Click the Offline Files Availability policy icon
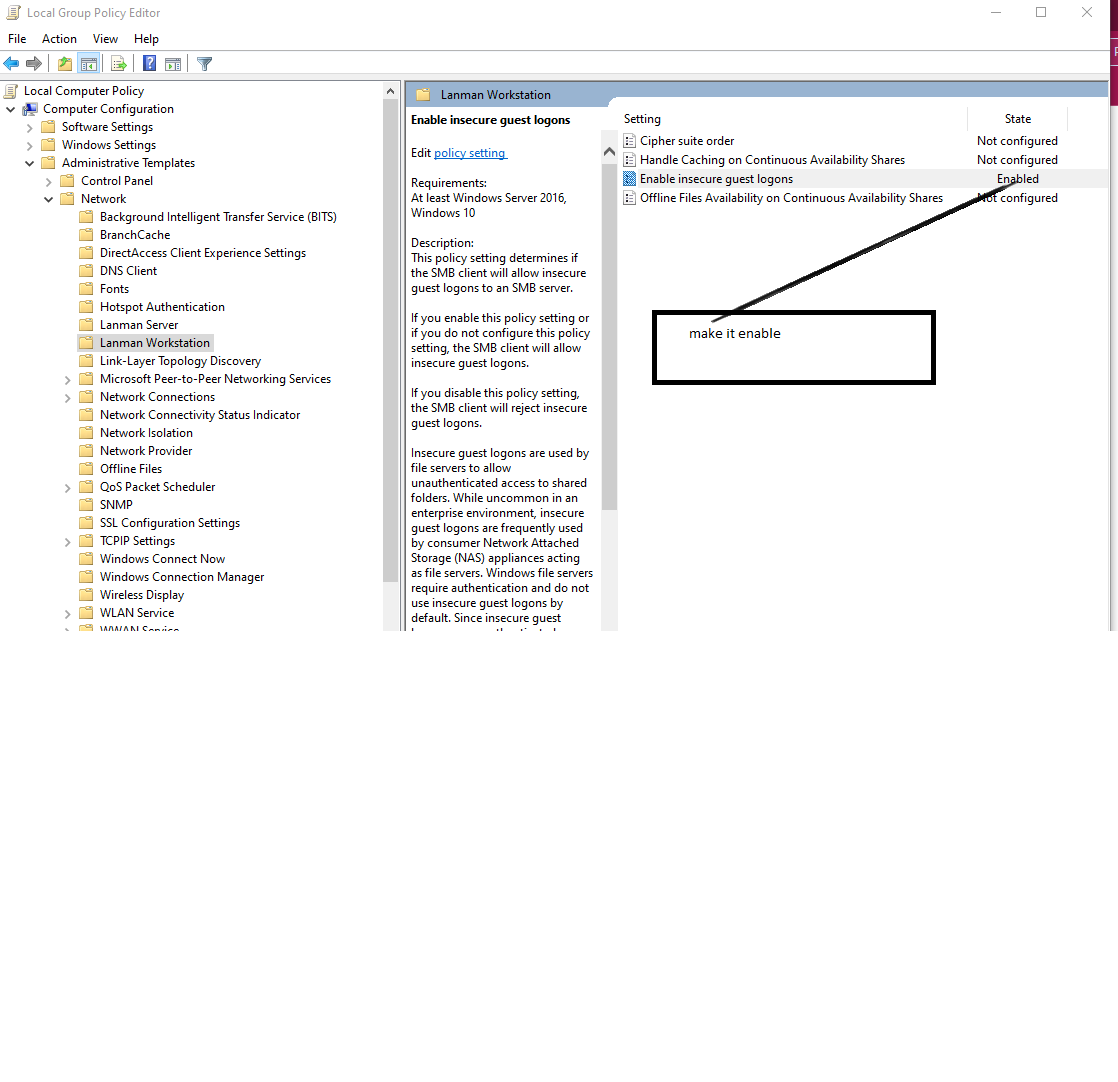 [x=630, y=197]
